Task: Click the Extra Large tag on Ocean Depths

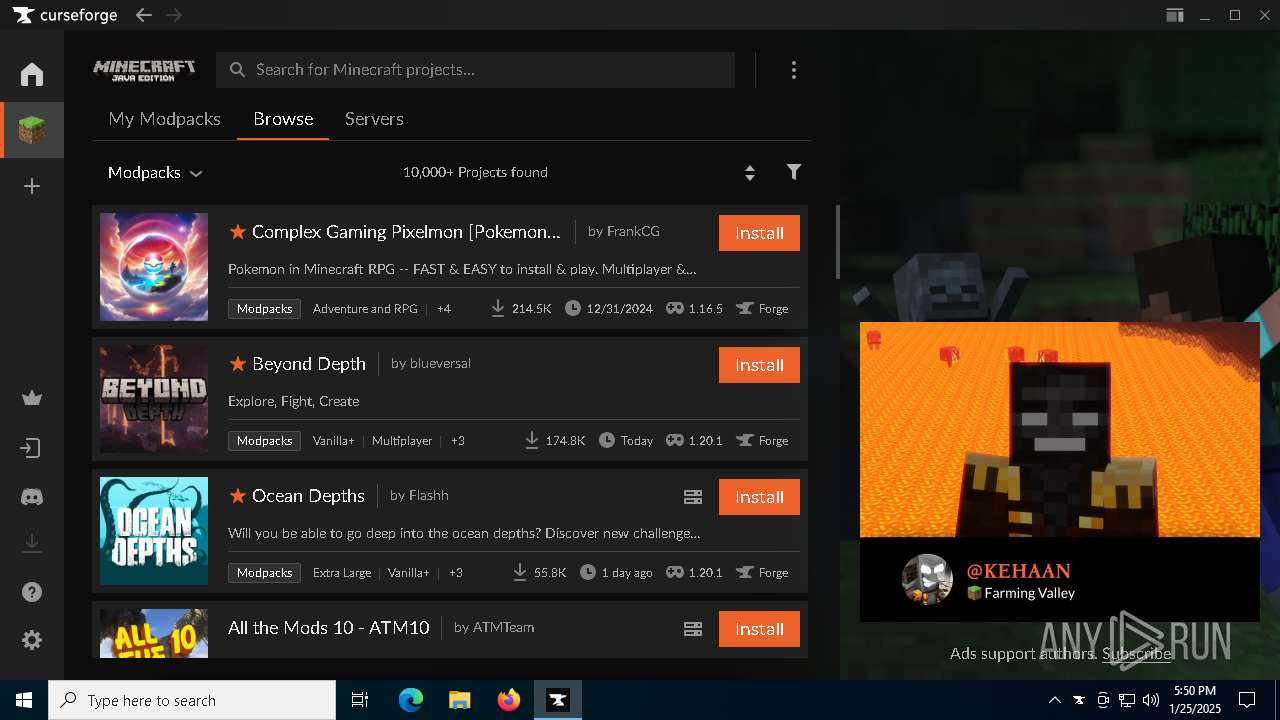Action: tap(342, 573)
